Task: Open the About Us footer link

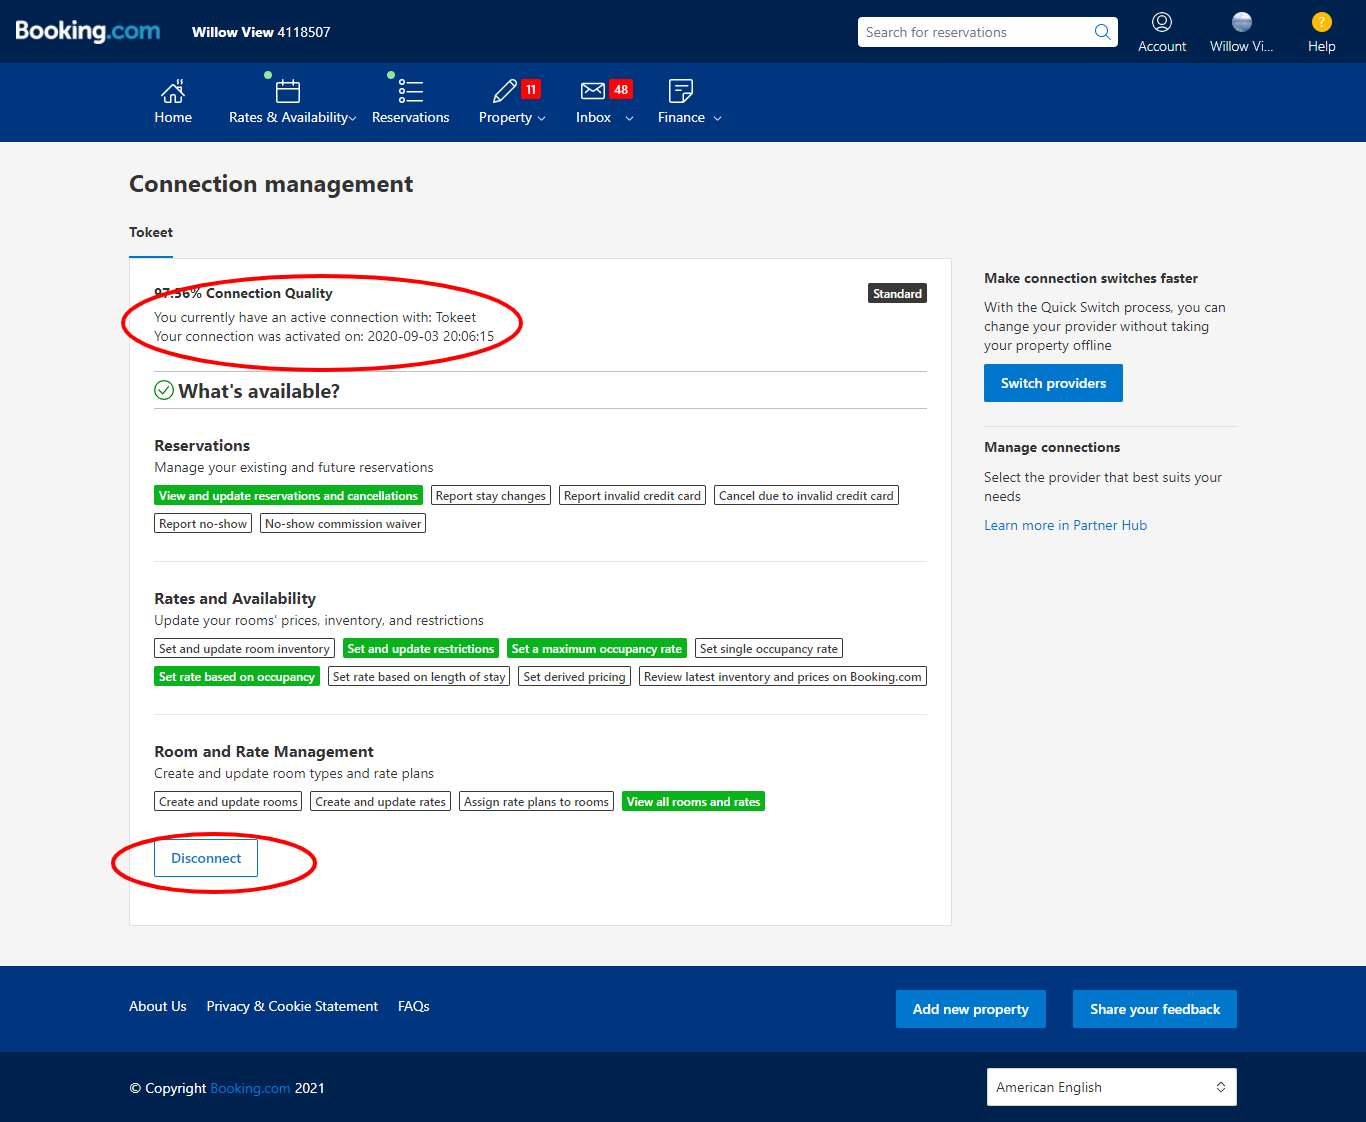Action: [158, 1006]
